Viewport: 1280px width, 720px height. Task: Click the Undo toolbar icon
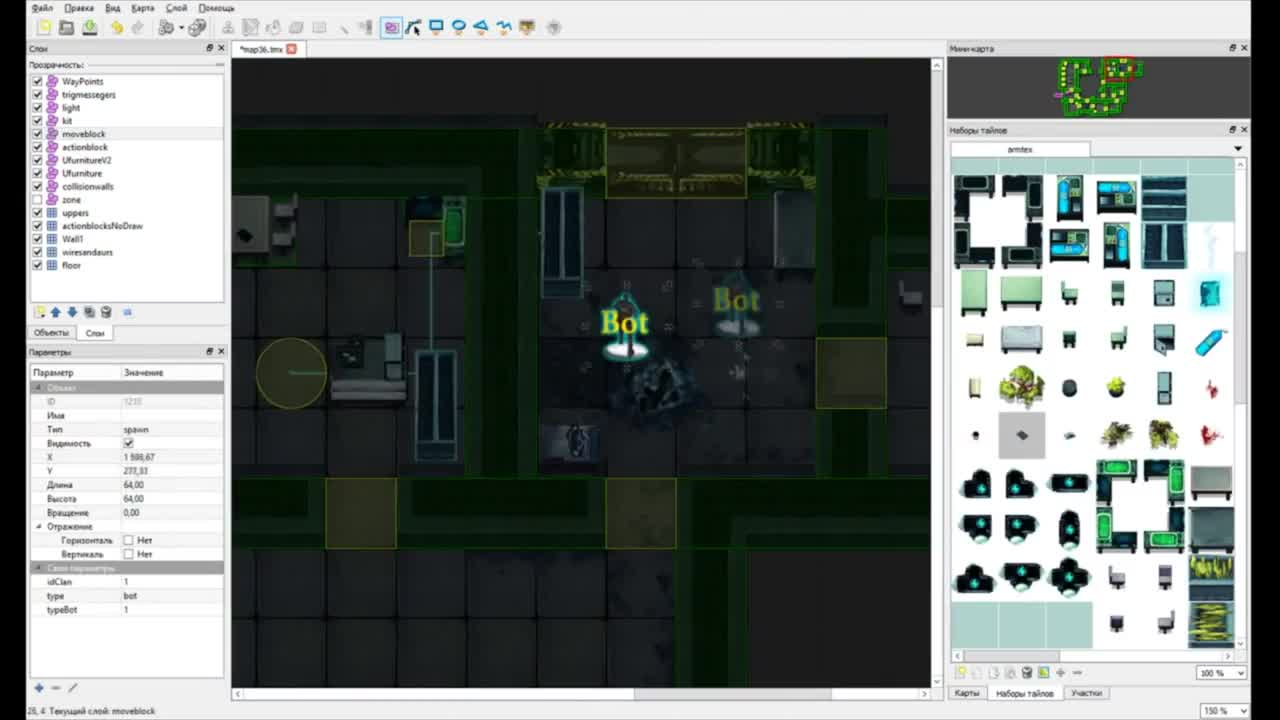116,27
